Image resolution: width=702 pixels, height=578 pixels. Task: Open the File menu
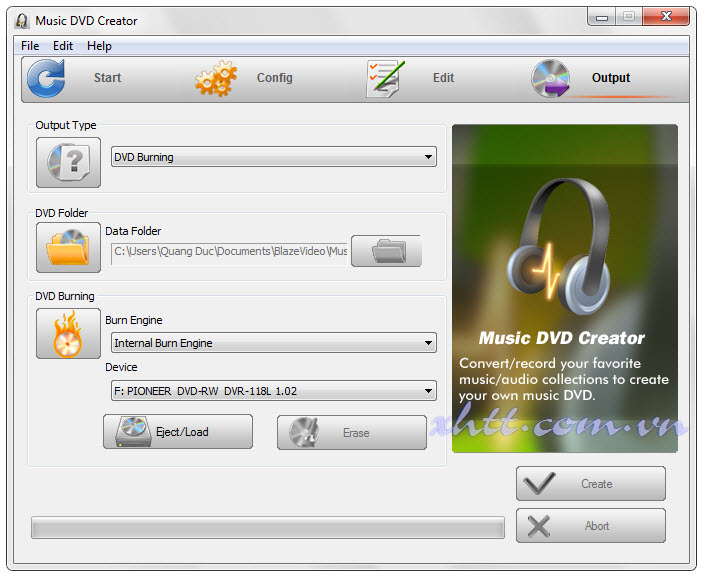30,46
